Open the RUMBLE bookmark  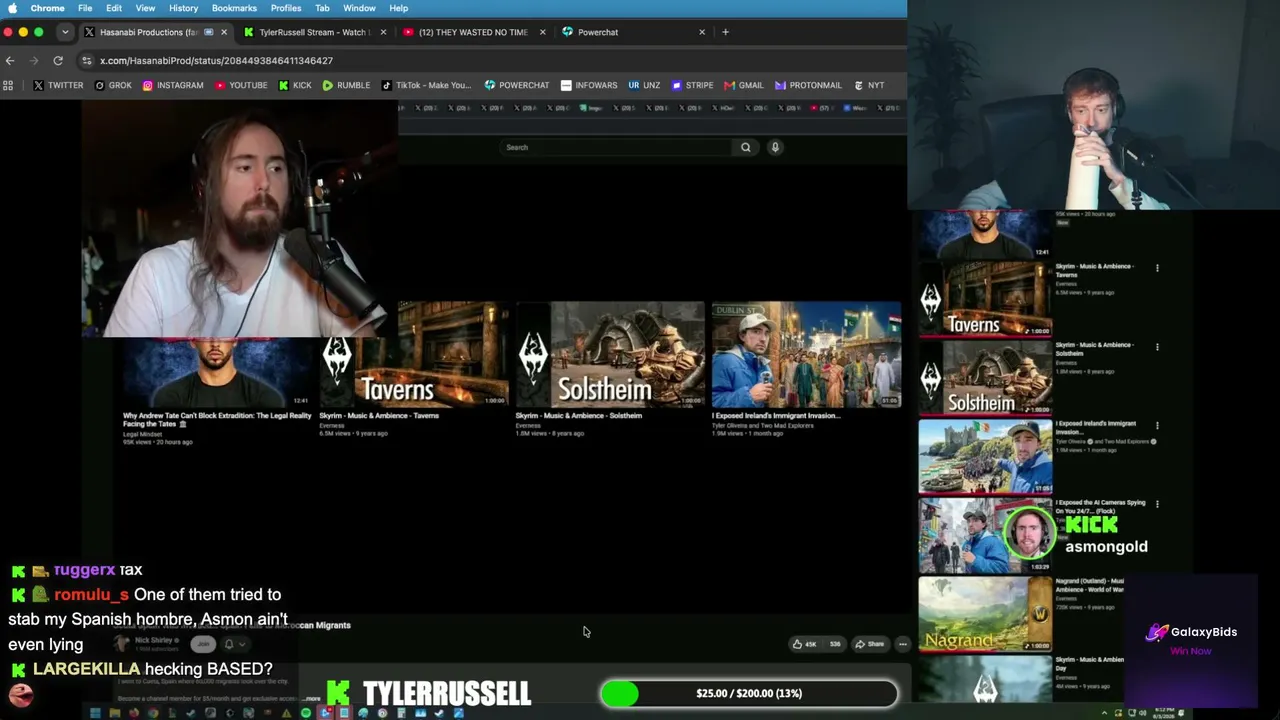pos(346,86)
